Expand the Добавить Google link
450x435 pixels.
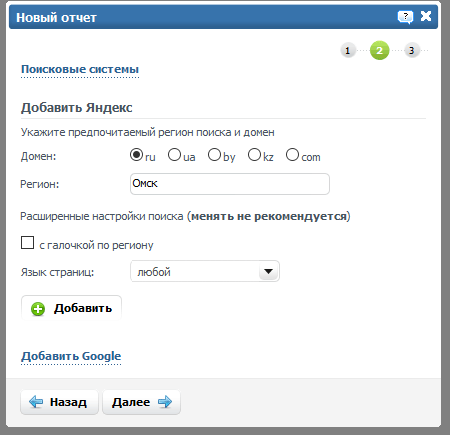[71, 356]
